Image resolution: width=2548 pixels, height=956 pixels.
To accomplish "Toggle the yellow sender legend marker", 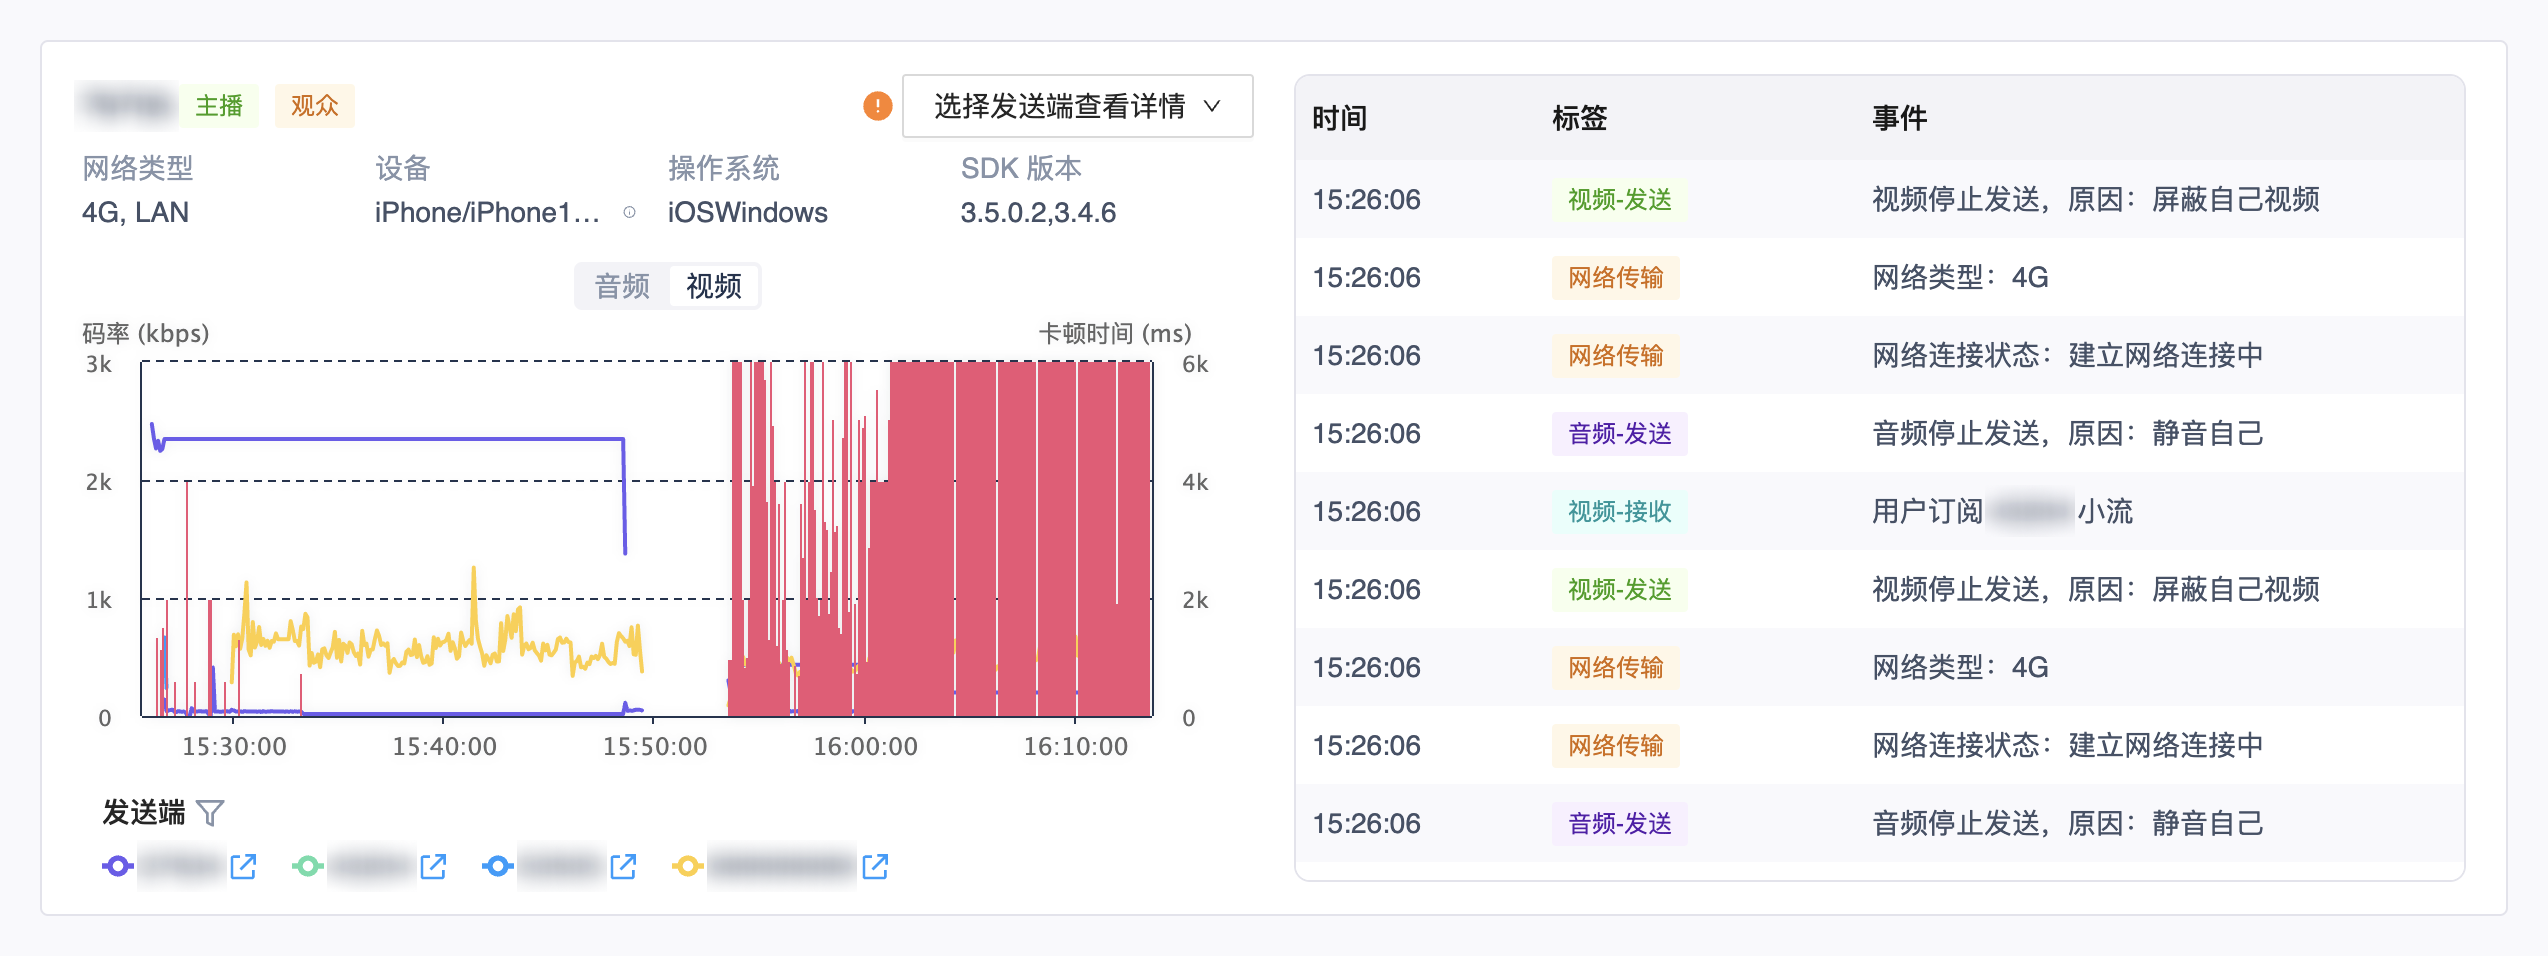I will pos(687,866).
